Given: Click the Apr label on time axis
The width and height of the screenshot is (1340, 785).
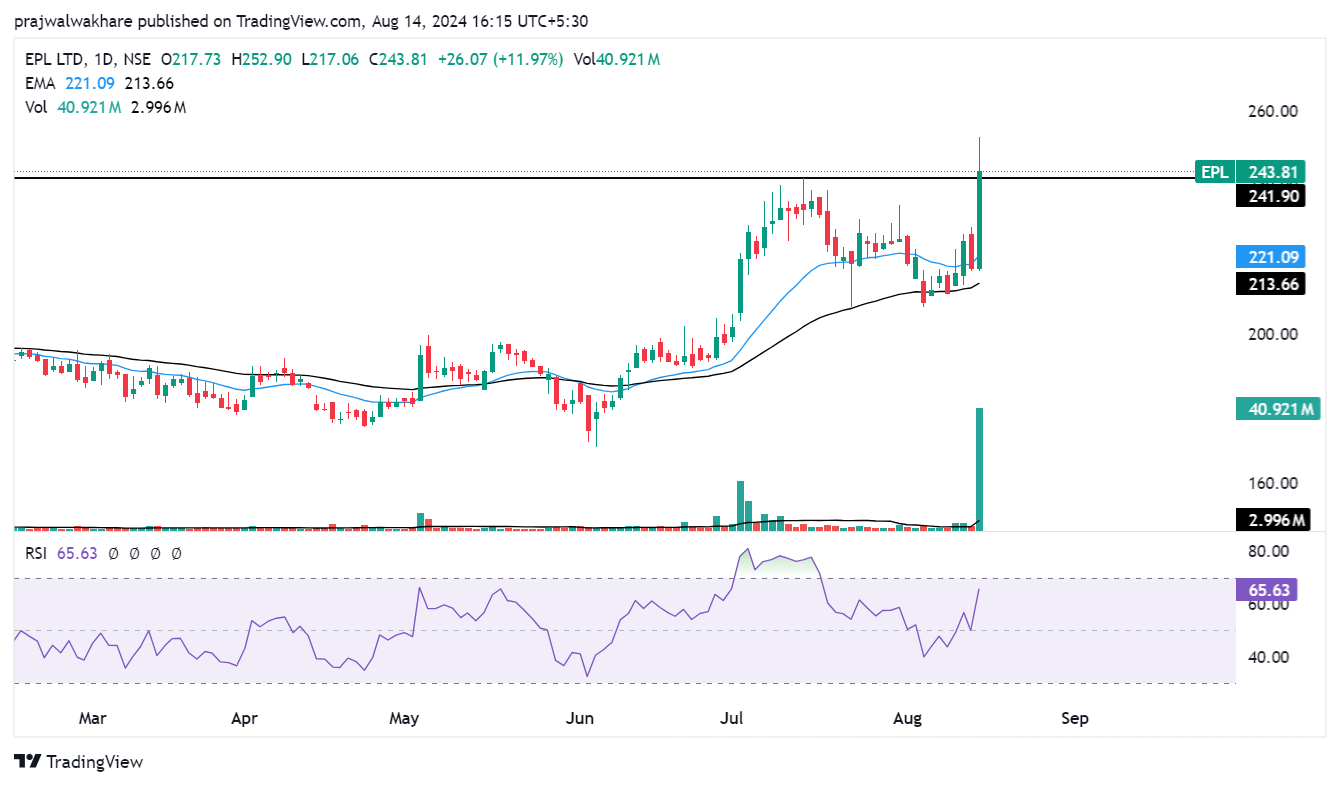Looking at the screenshot, I should (x=244, y=718).
